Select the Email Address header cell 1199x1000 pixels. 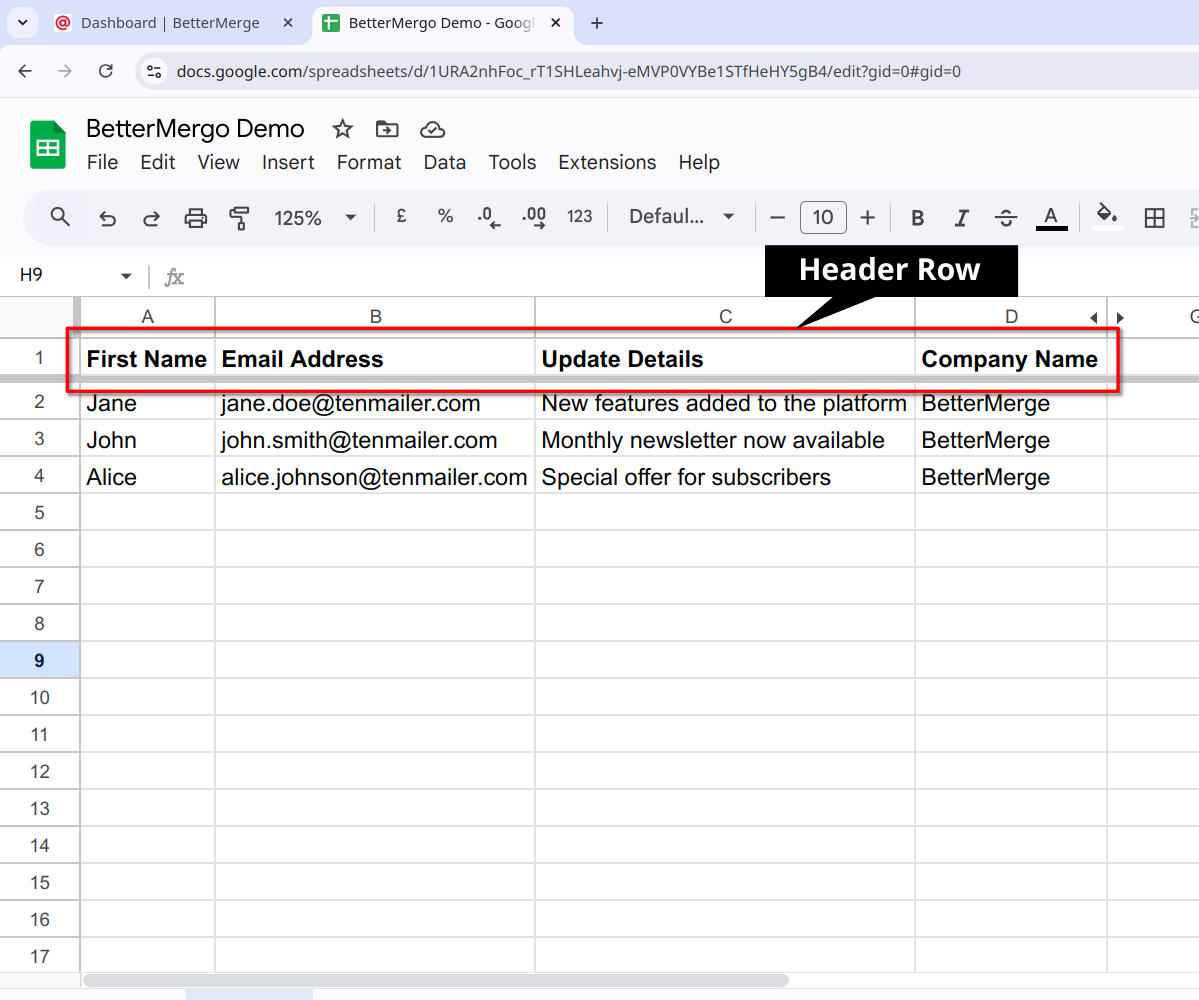(x=375, y=359)
